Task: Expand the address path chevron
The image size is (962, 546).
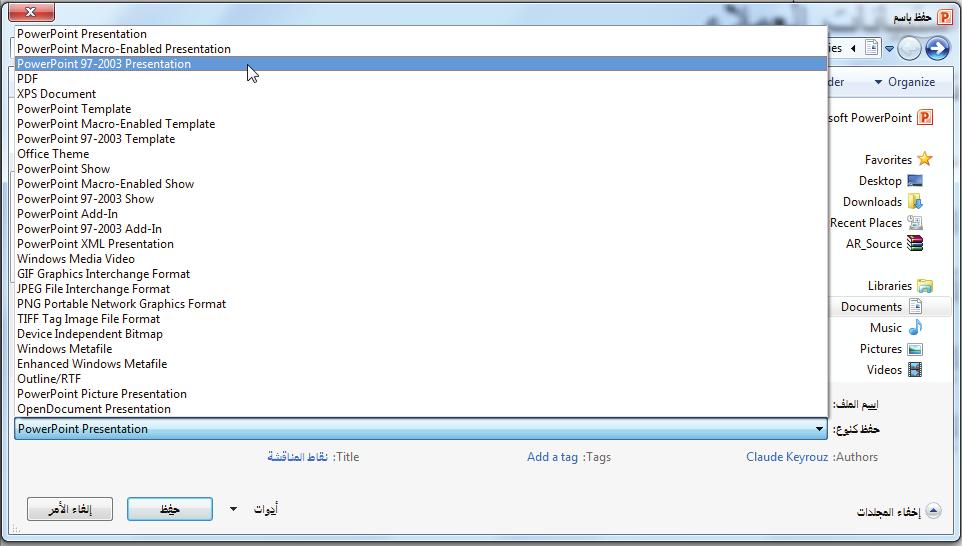Action: (x=853, y=48)
